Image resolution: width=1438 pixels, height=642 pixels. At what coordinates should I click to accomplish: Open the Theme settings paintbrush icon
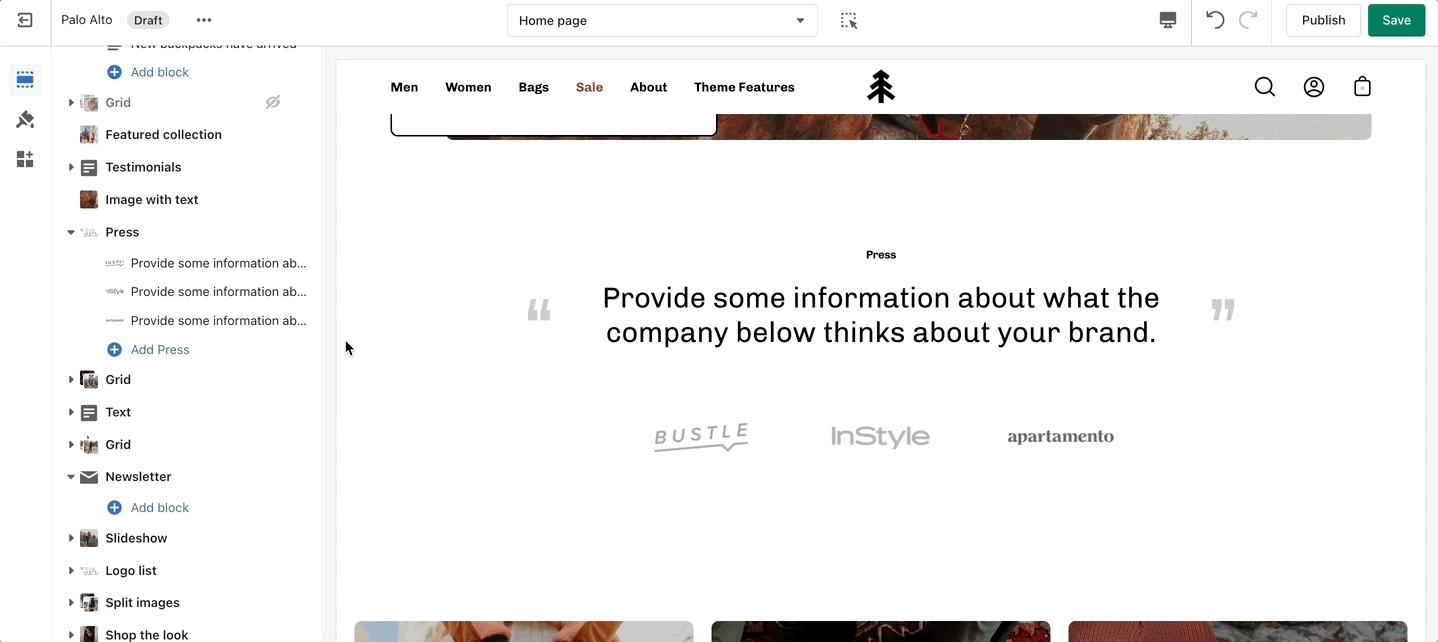pyautogui.click(x=25, y=120)
